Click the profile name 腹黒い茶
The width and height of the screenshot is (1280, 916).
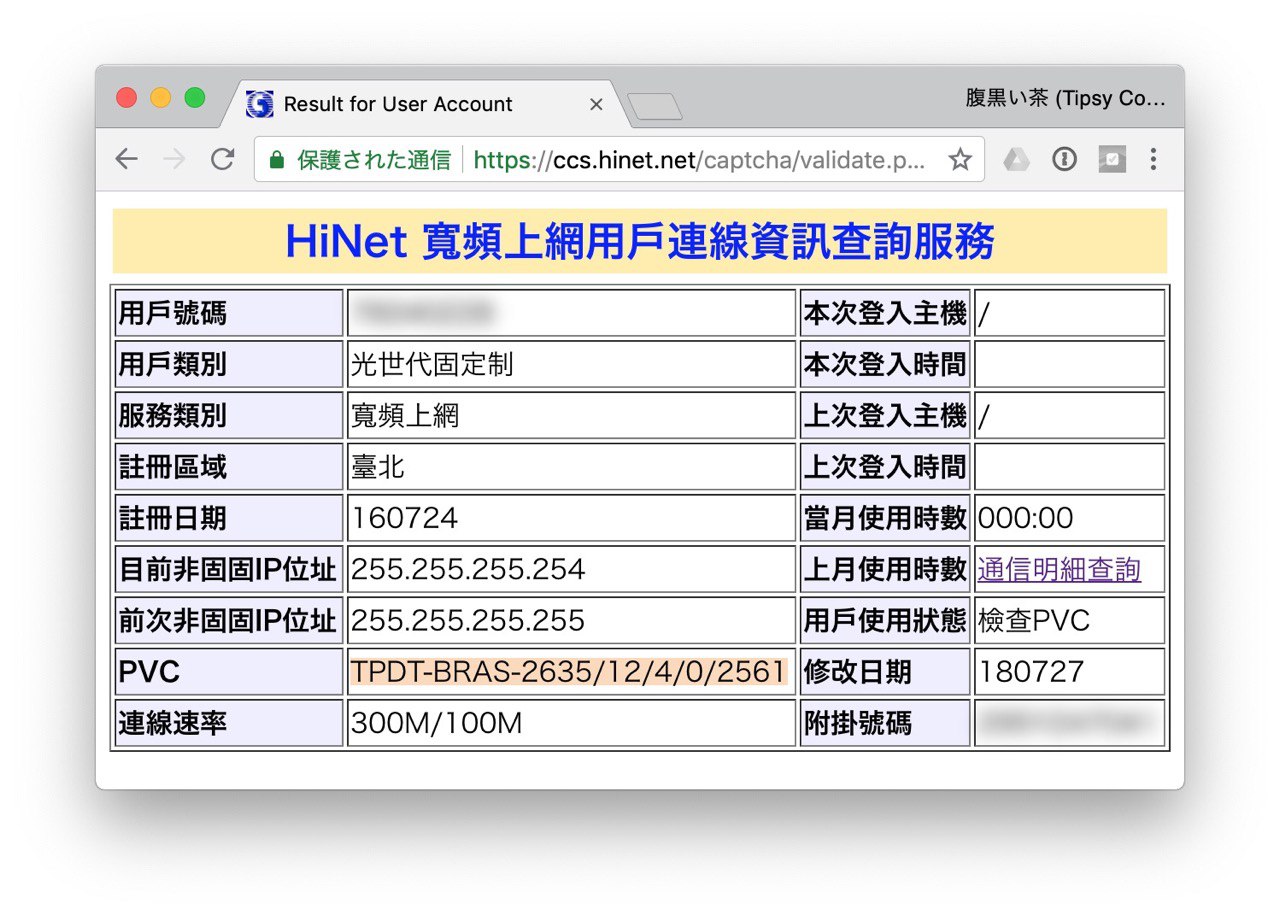[1066, 98]
